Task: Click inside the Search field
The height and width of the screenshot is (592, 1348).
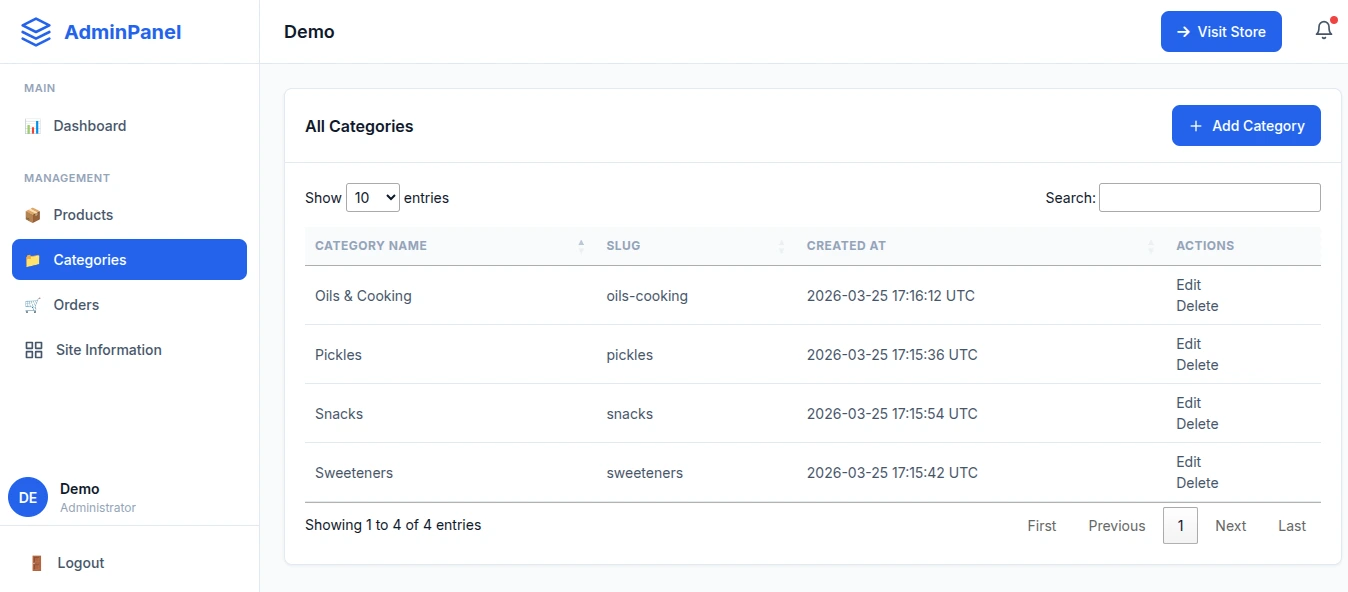Action: click(1209, 197)
